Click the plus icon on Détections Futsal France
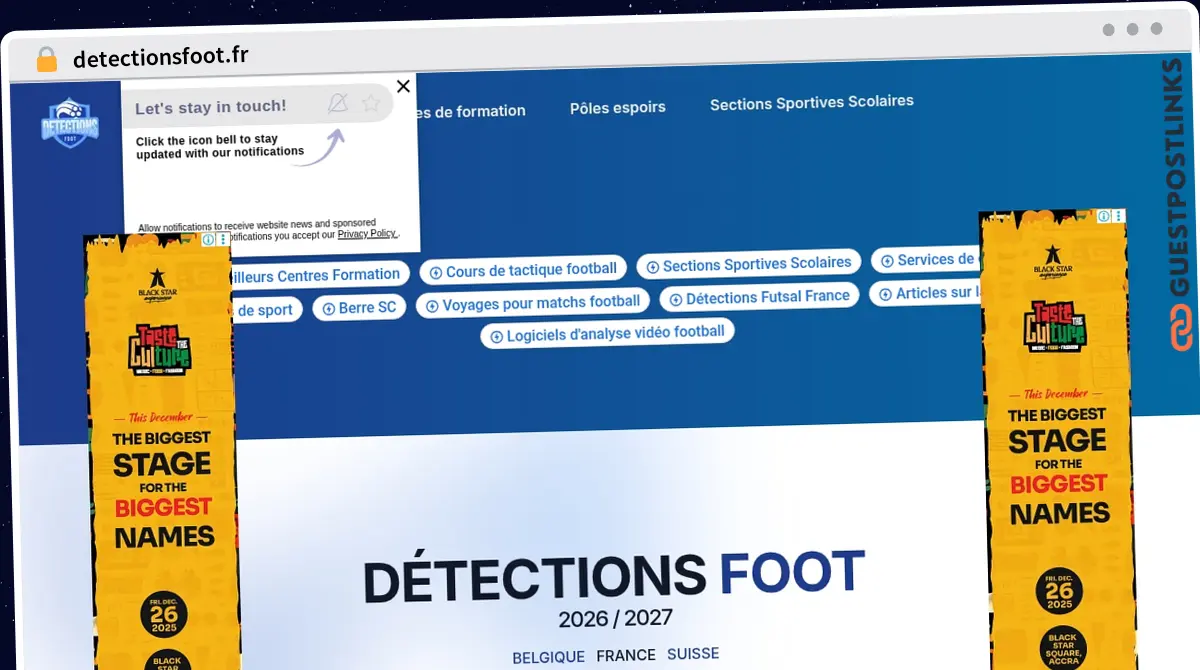This screenshot has width=1200, height=670. [x=676, y=299]
